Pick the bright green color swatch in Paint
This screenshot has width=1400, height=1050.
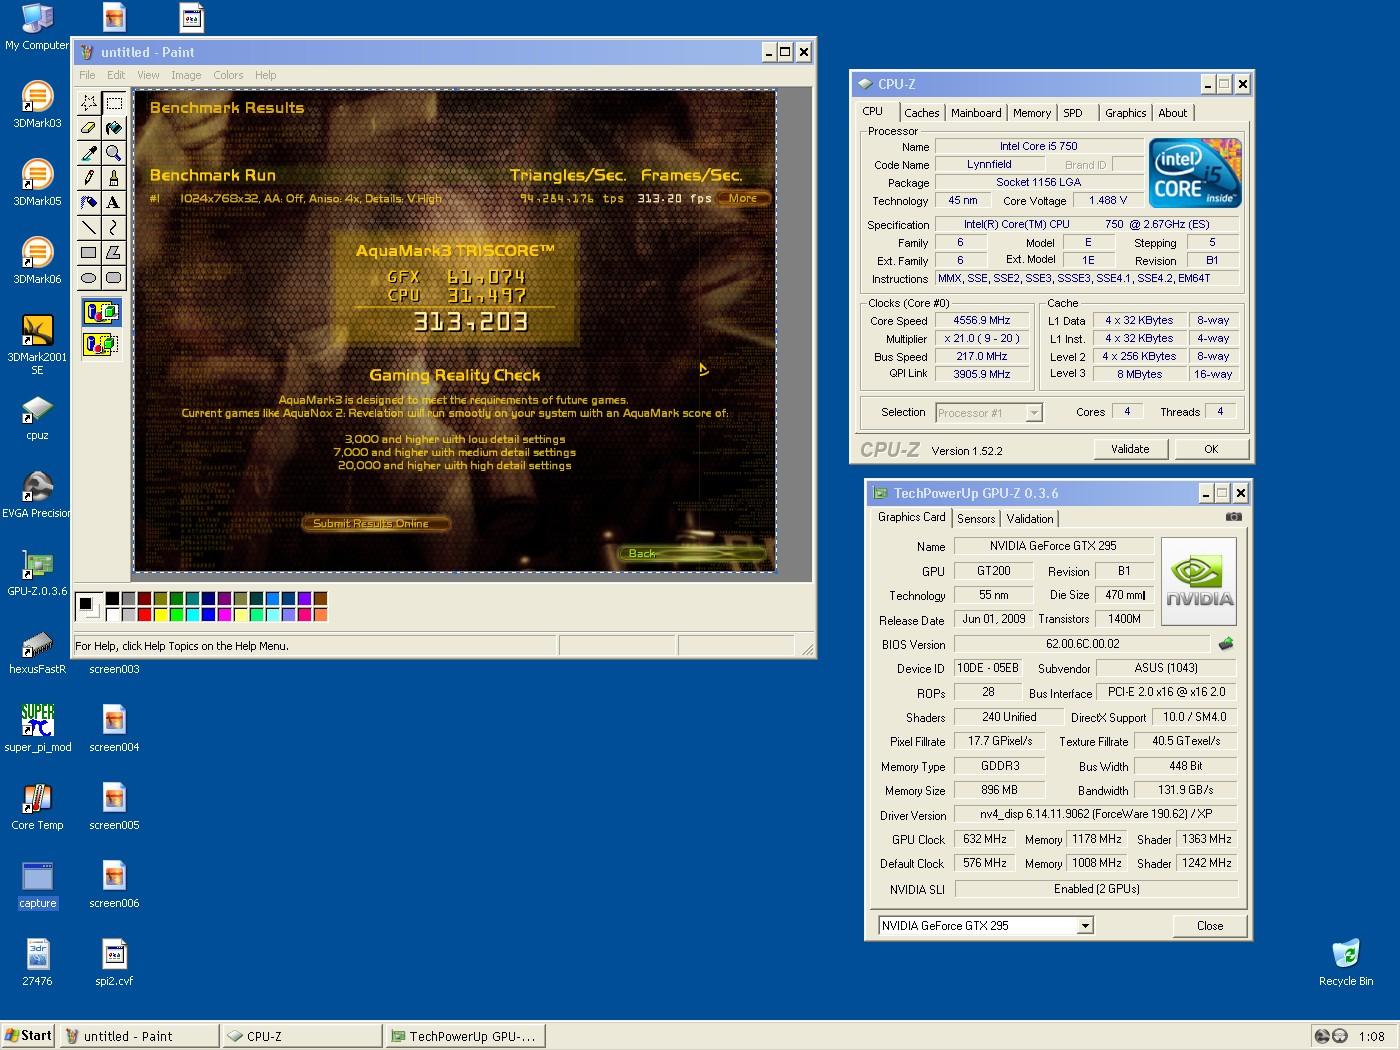177,614
